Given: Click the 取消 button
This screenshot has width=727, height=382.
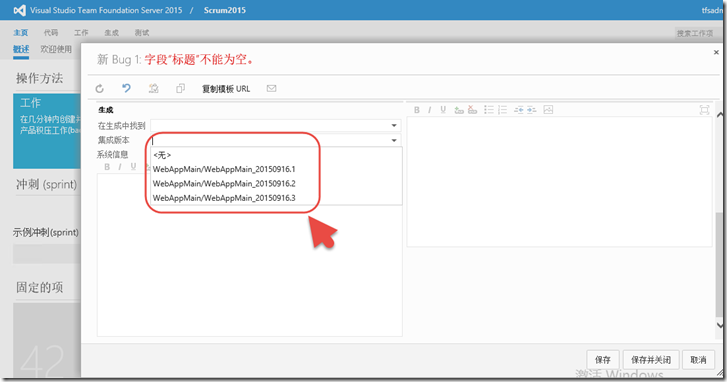Looking at the screenshot, I should tap(698, 360).
